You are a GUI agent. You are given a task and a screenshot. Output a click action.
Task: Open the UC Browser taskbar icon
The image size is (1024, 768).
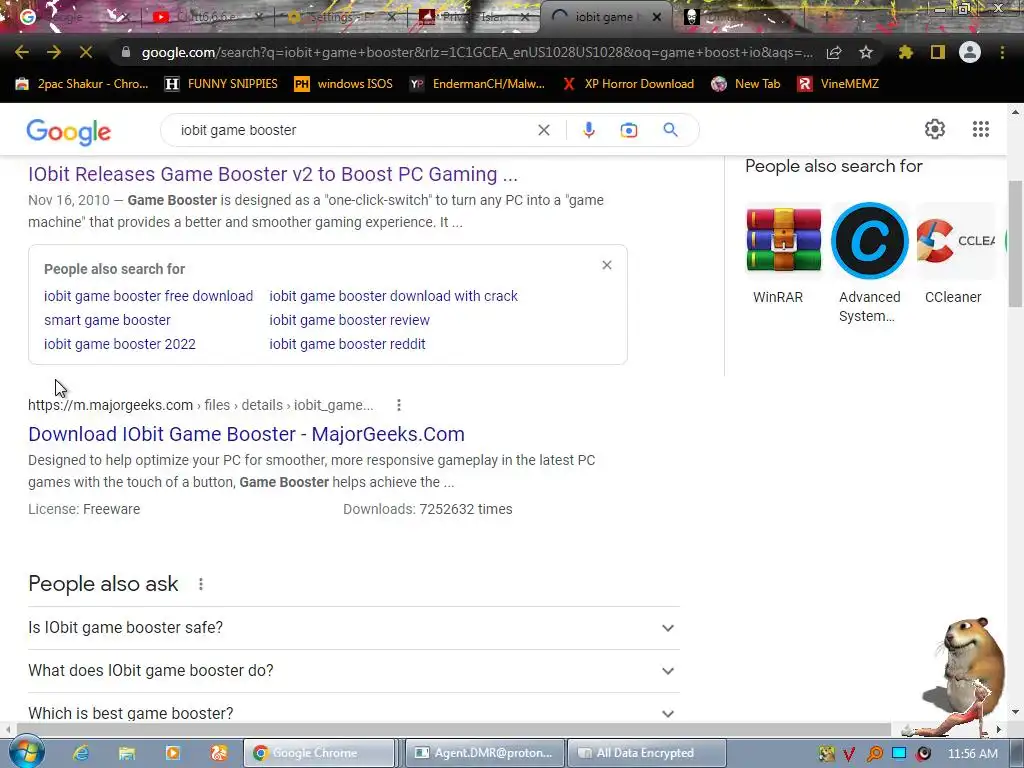218,753
